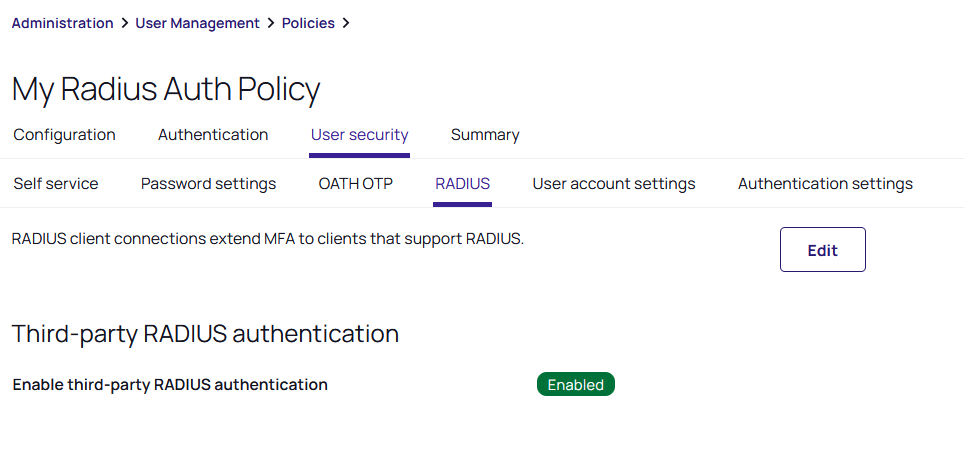Open User account settings sub-tab

tap(613, 184)
